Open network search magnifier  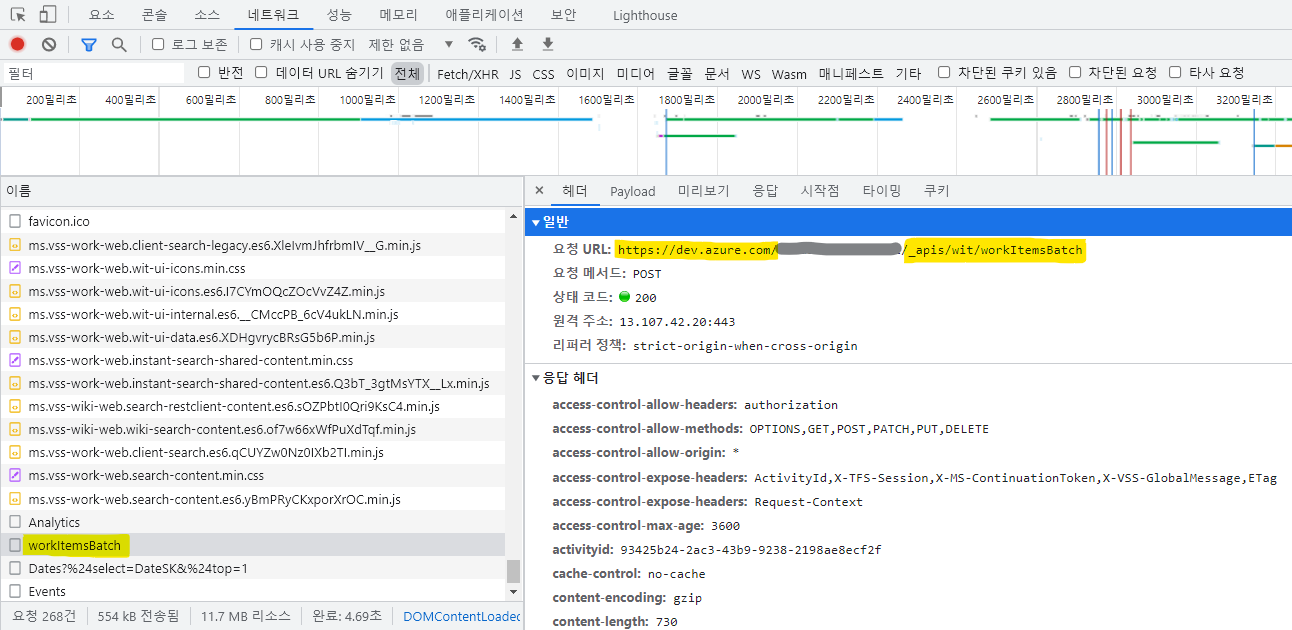click(119, 44)
